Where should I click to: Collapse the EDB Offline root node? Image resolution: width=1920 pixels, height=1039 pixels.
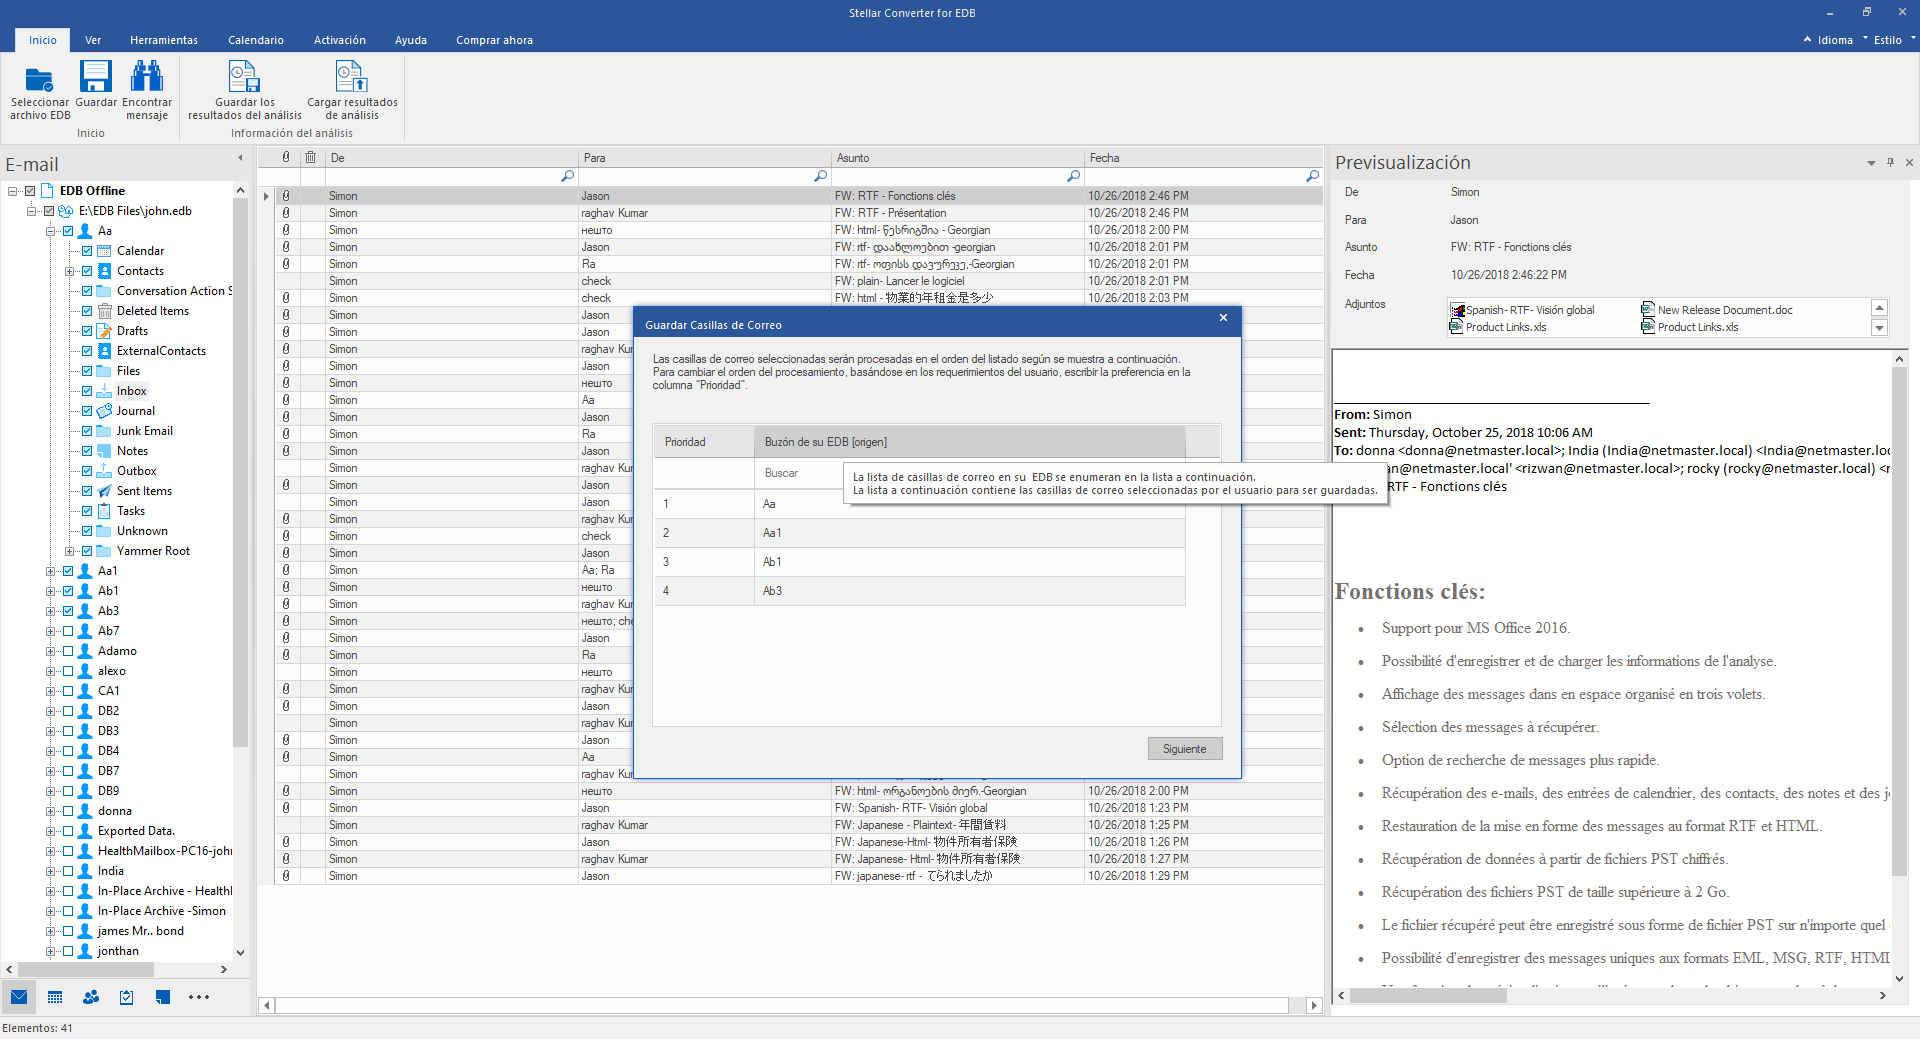[x=12, y=191]
